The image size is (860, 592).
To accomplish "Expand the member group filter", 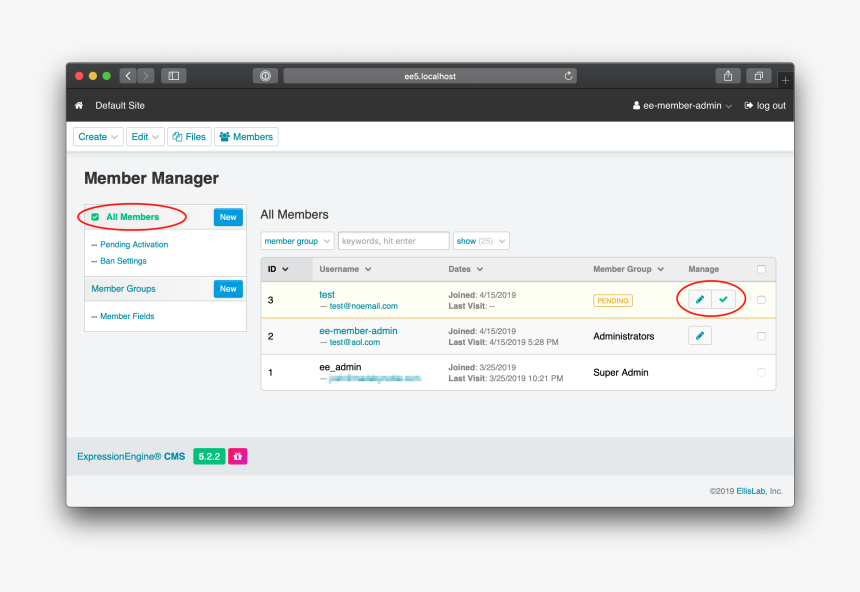I will 297,241.
